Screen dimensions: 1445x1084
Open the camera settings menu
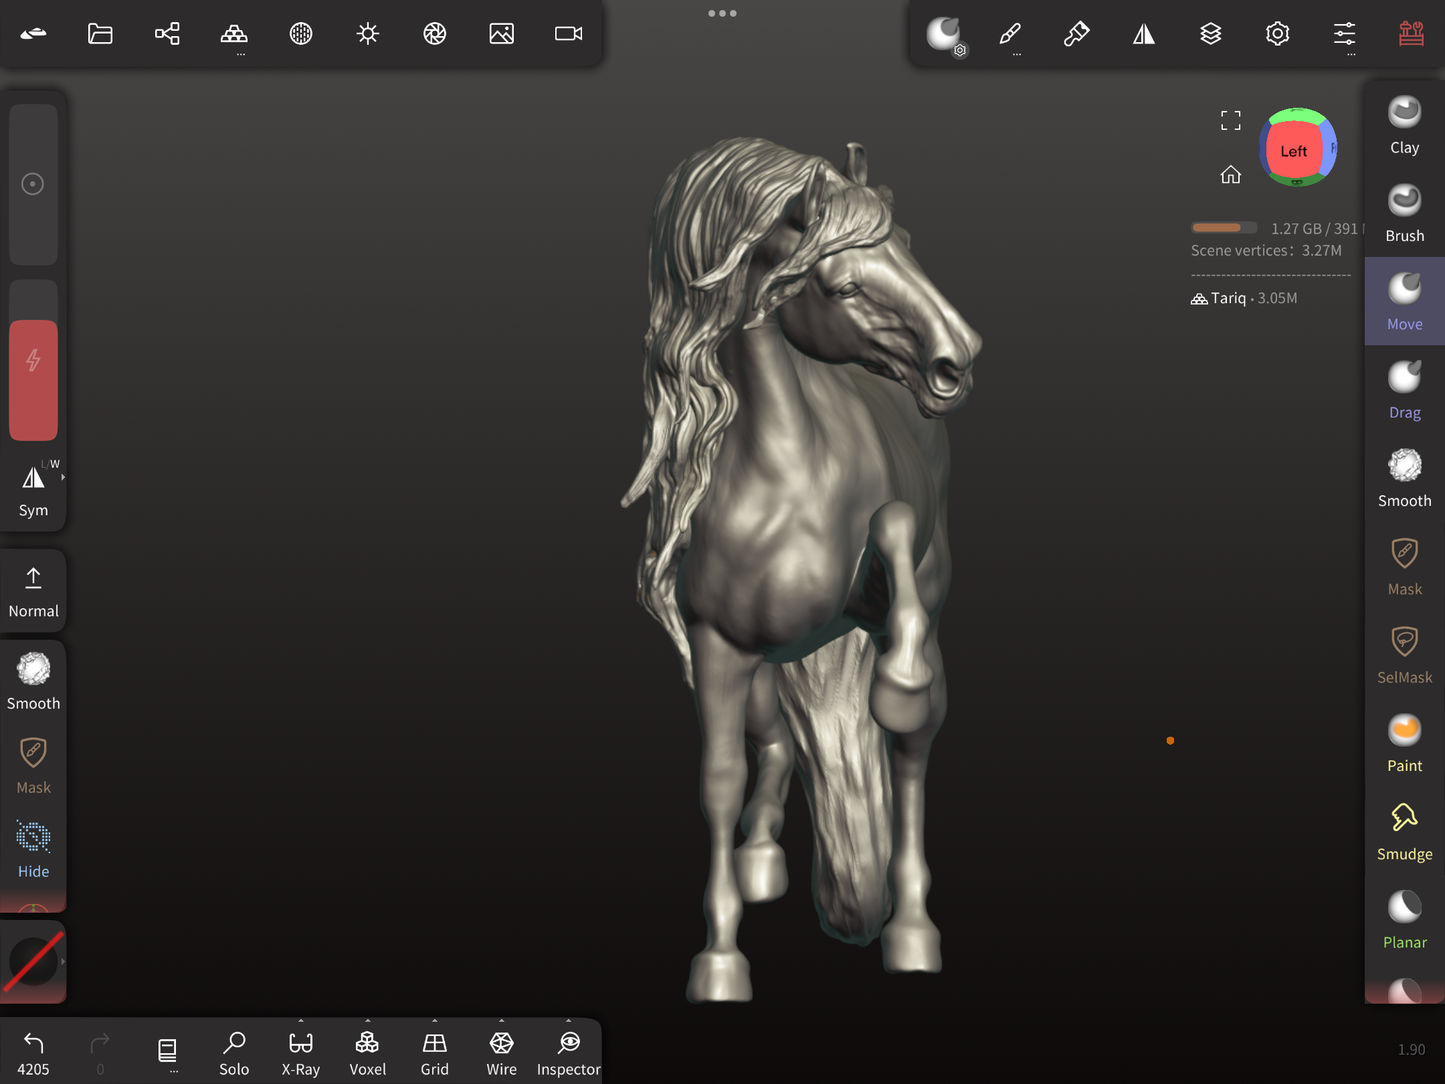[x=568, y=34]
